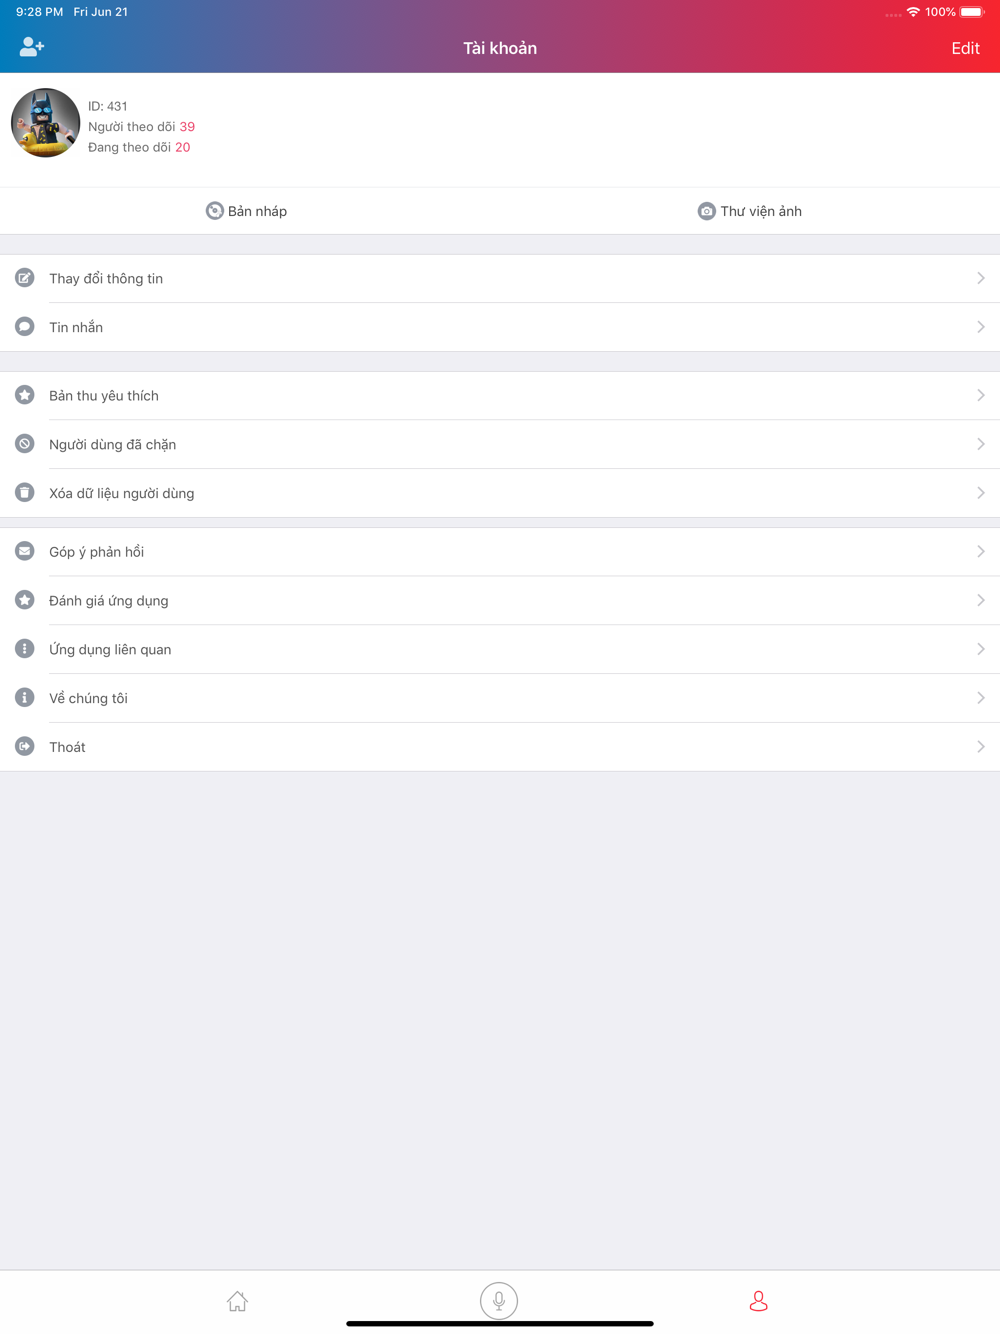Image resolution: width=1000 pixels, height=1334 pixels.
Task: Click the envelope icon for Góp ý phản hồi
Action: (x=25, y=551)
